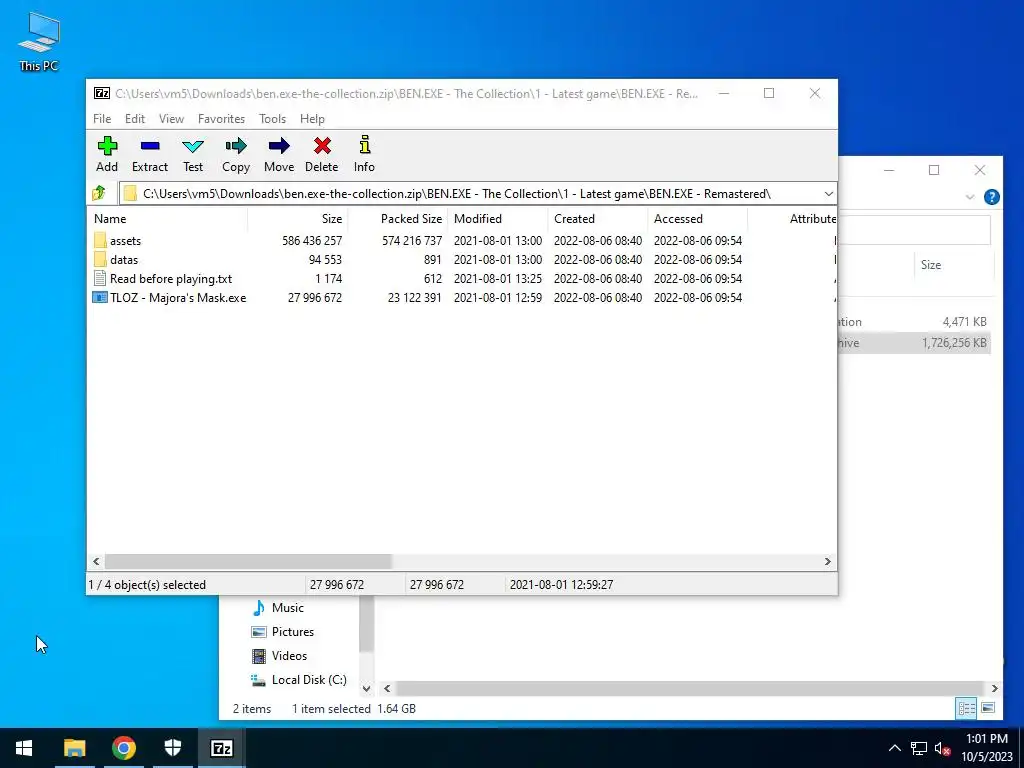Launch Chrome from the taskbar

pos(123,748)
